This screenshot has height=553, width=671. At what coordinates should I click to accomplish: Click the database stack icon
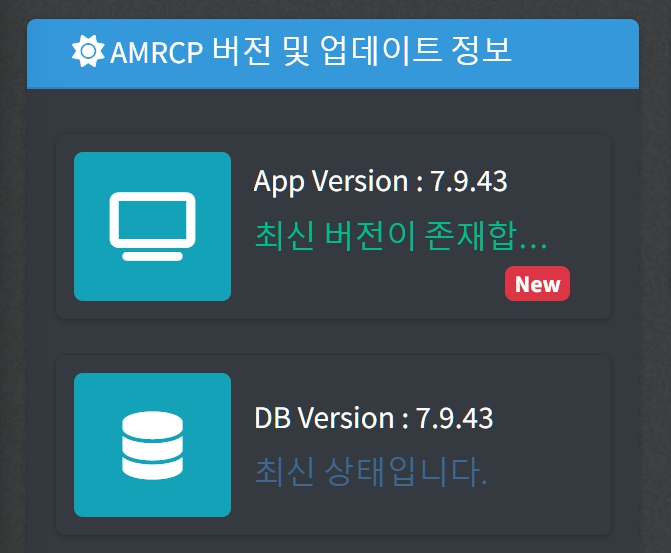152,445
